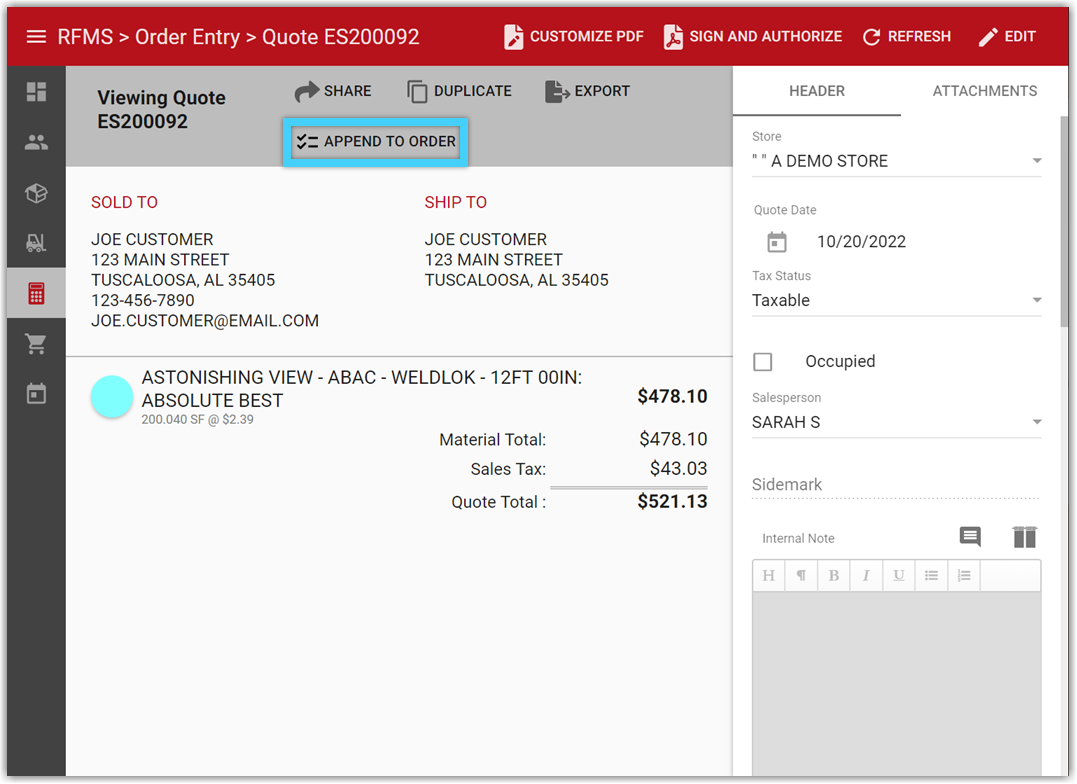Open the Salesperson dropdown
Viewport: 1077px width, 784px height.
1036,422
